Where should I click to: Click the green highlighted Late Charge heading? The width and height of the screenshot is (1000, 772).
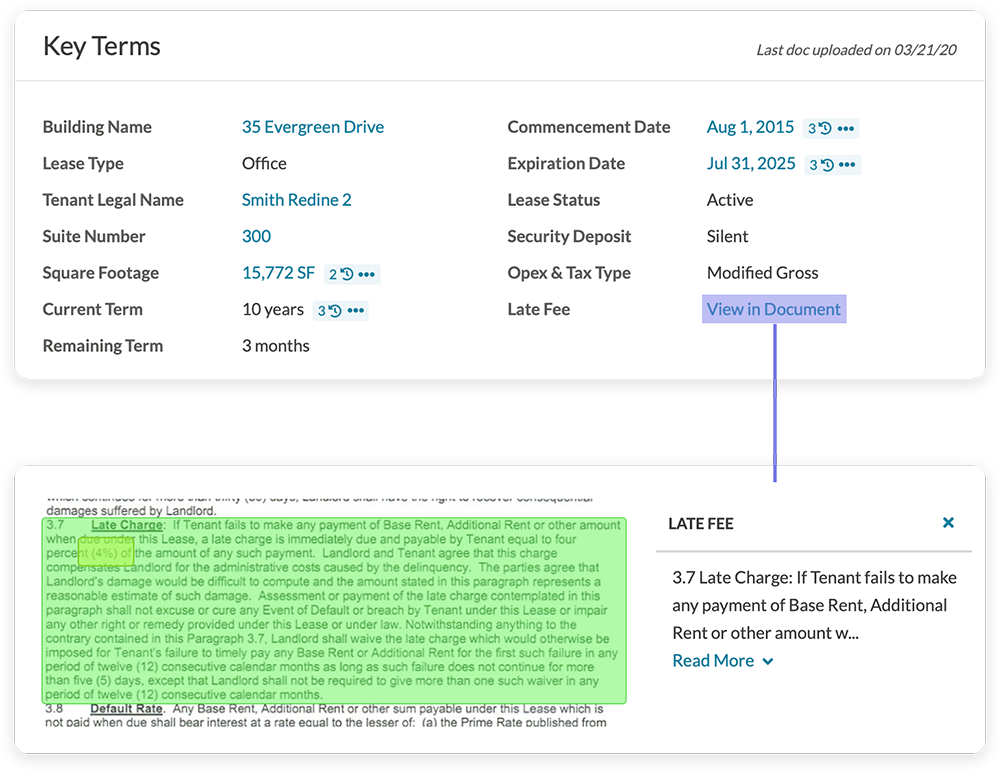126,525
